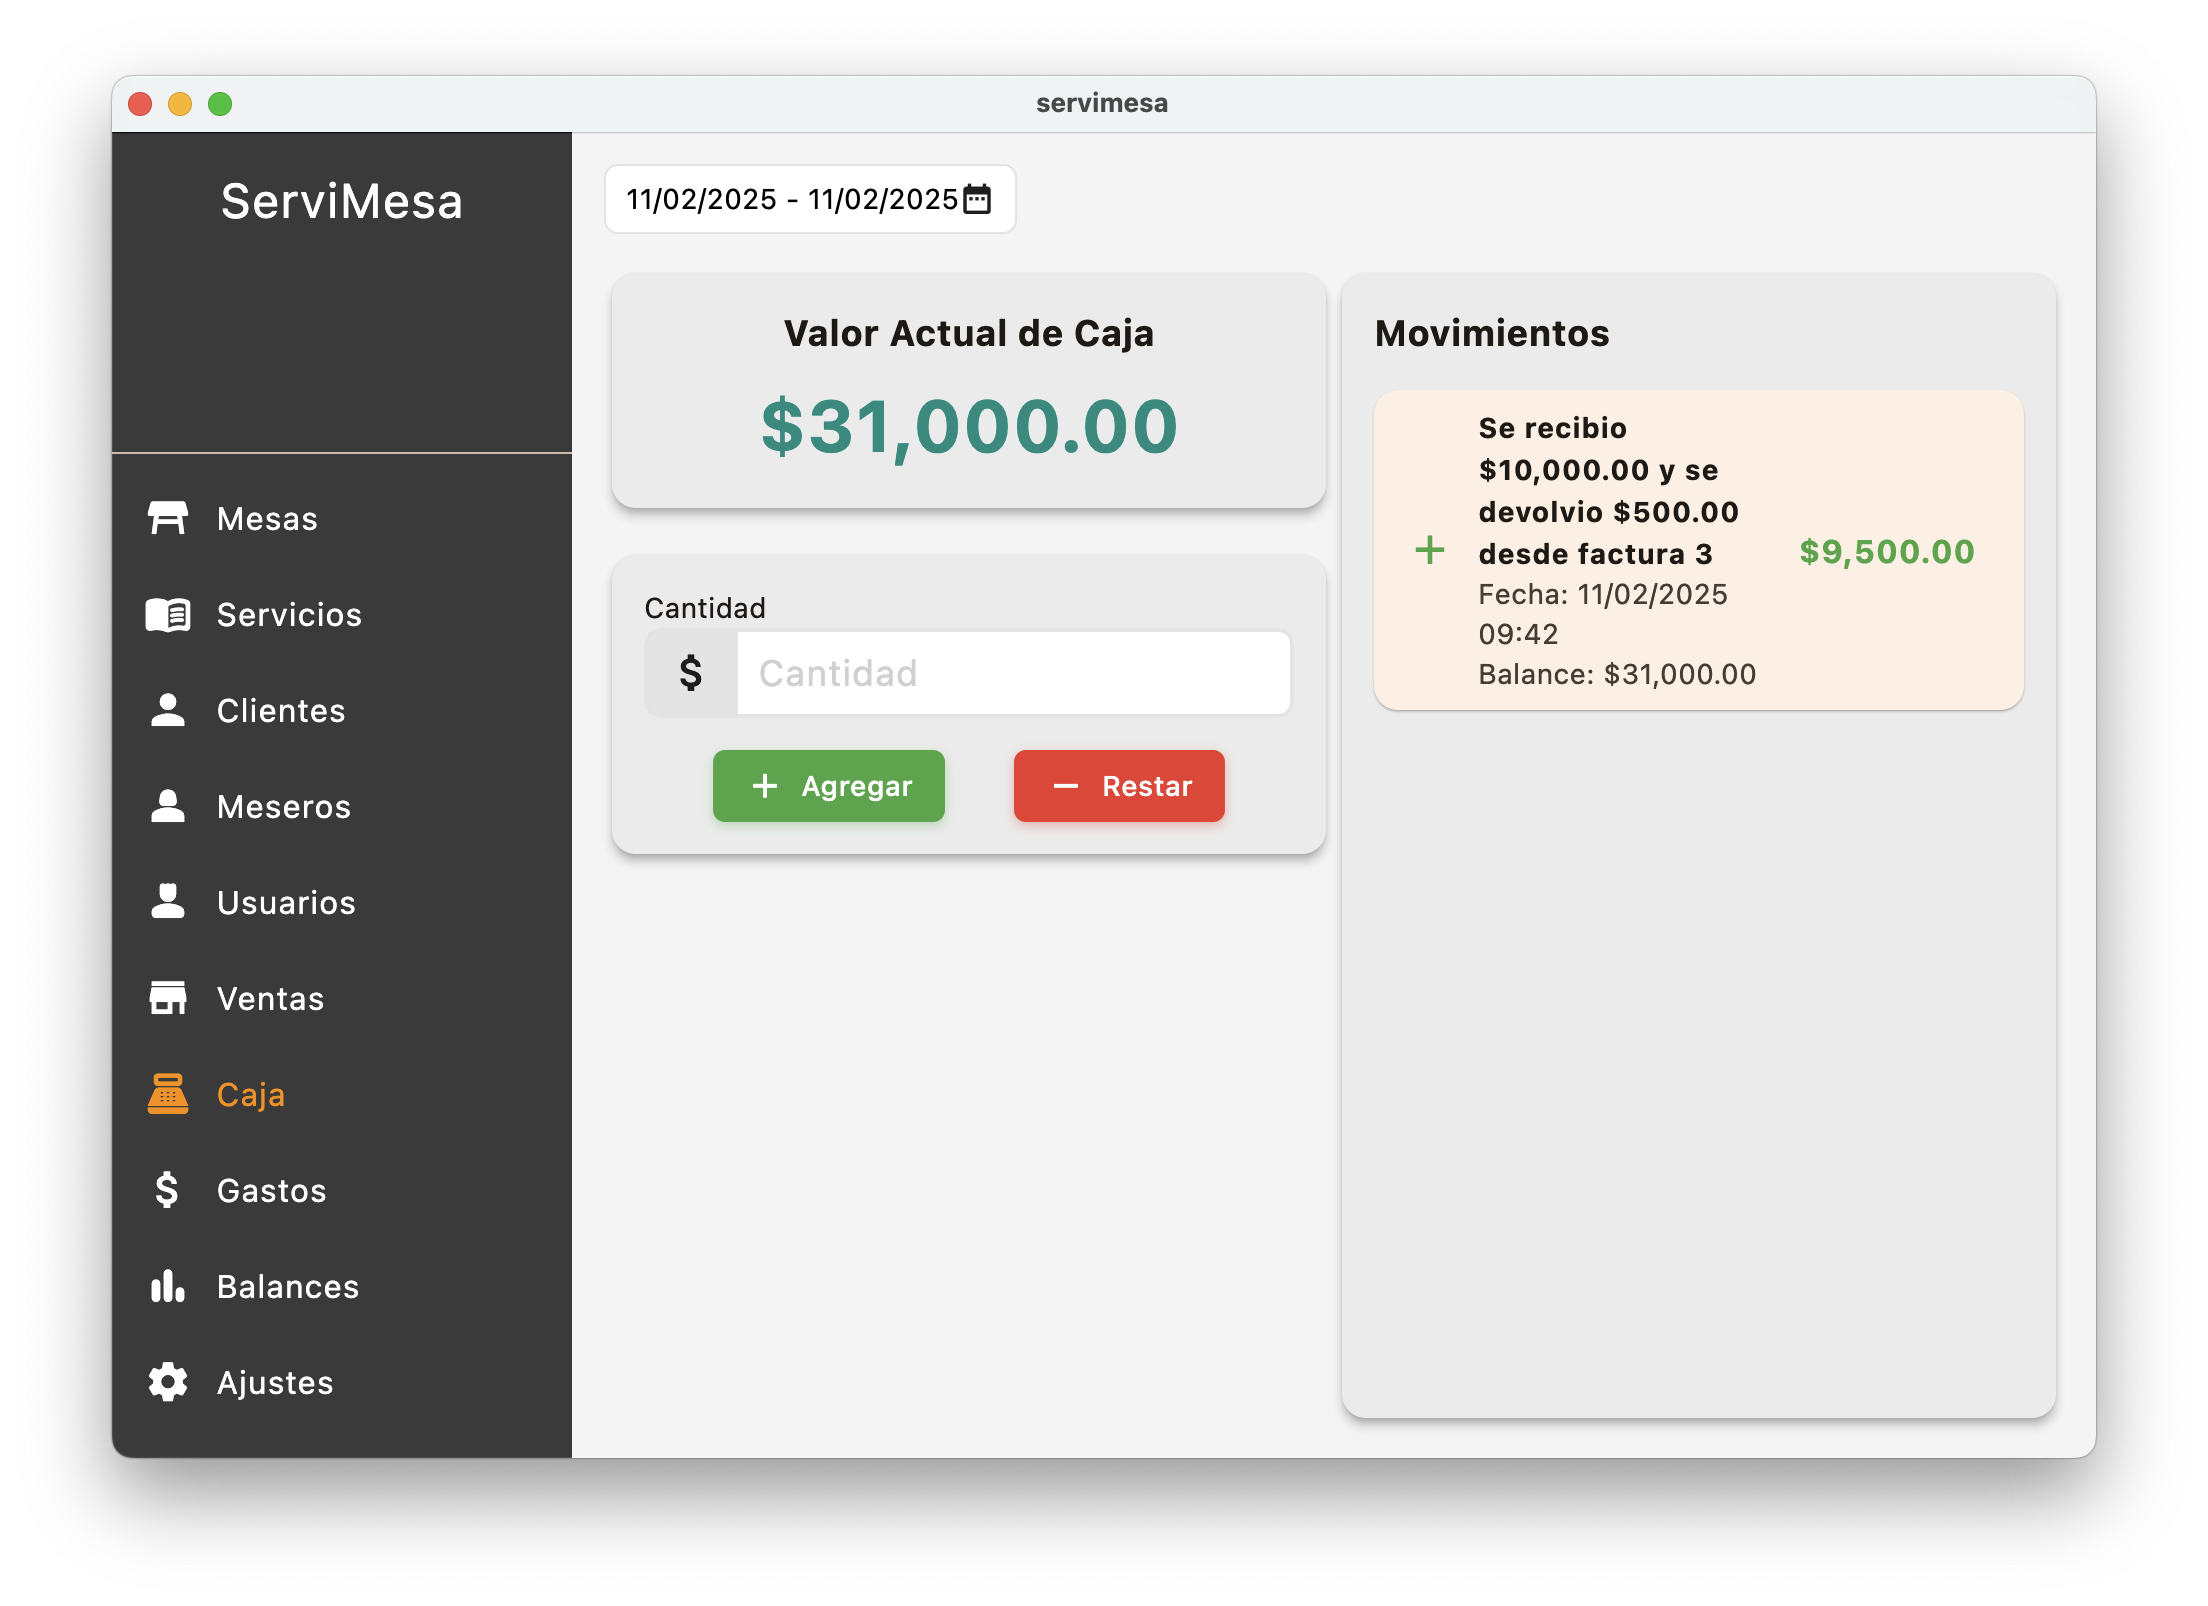This screenshot has height=1606, width=2208.
Task: Click the Mesas table icon
Action: [x=167, y=518]
